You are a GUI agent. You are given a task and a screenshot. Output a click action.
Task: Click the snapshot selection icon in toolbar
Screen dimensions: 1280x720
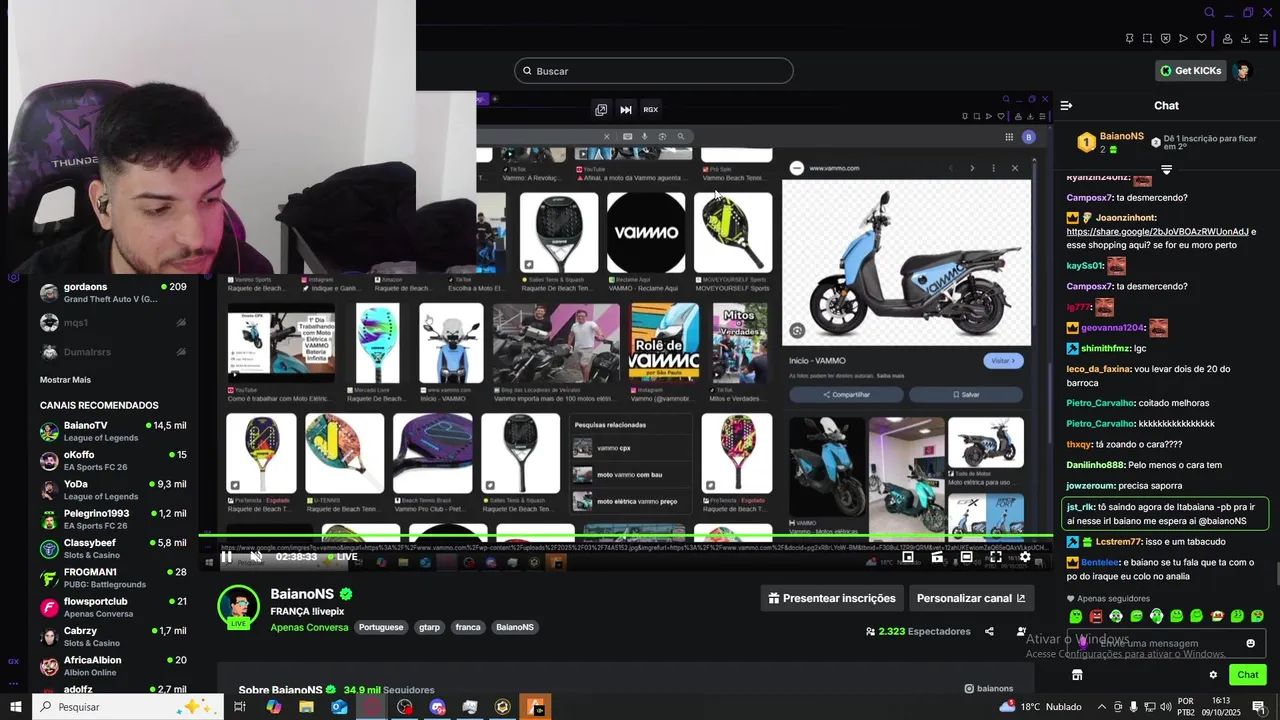click(1148, 39)
